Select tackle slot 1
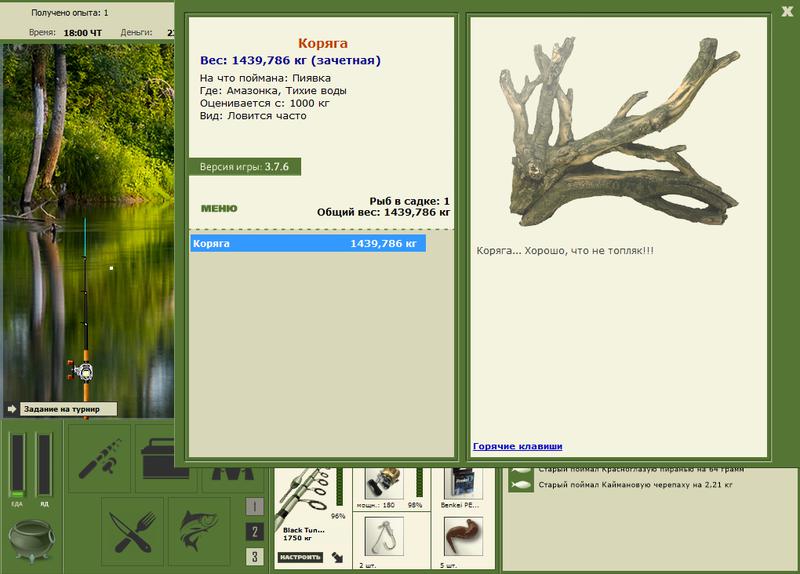The height and width of the screenshot is (574, 800). coord(255,507)
